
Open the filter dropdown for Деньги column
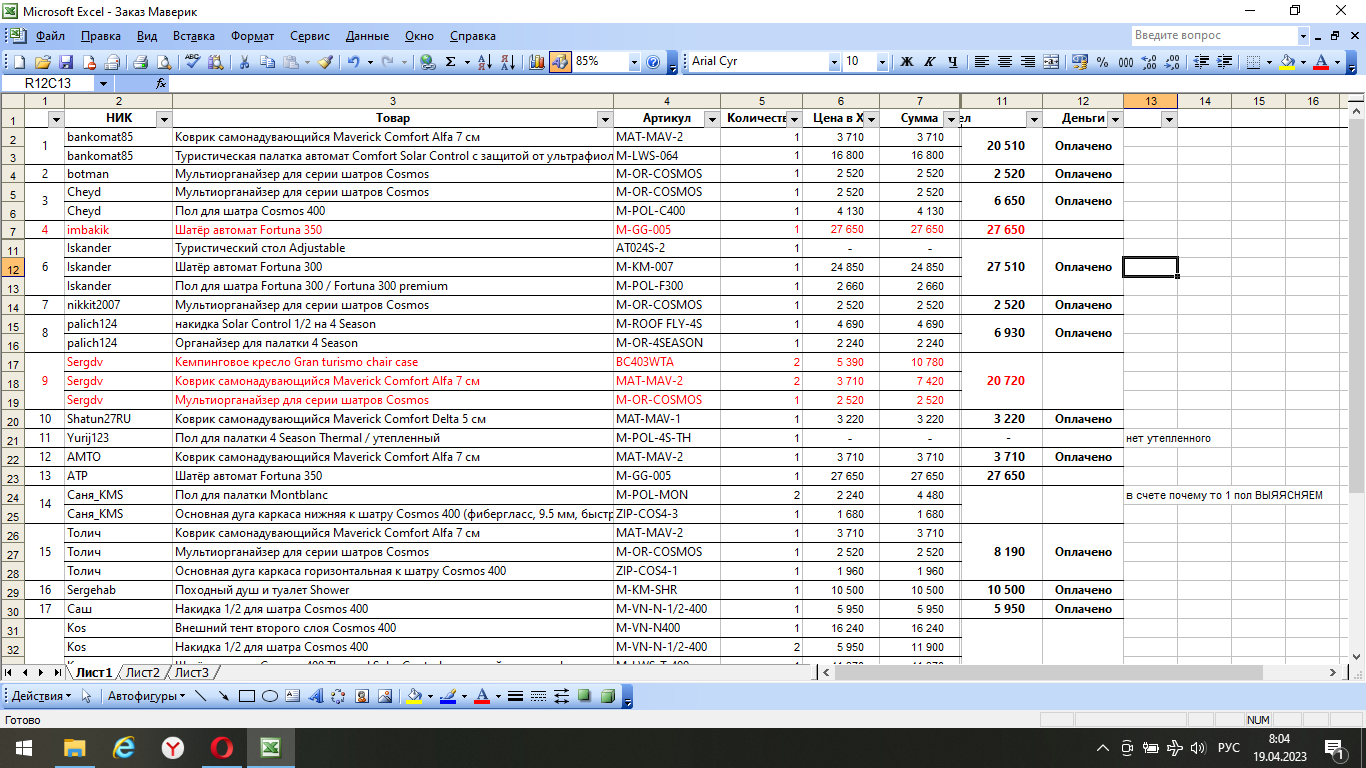[x=1115, y=119]
